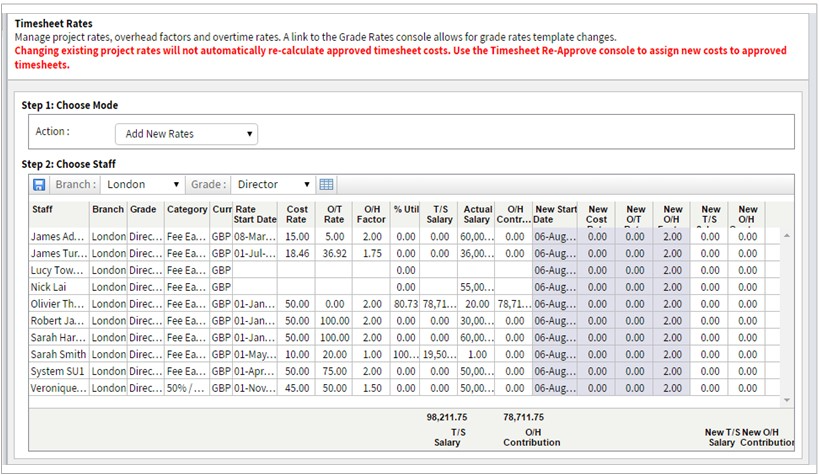The width and height of the screenshot is (820, 475).
Task: Click James Ad... rate start date 08-Mar...
Action: (x=255, y=236)
